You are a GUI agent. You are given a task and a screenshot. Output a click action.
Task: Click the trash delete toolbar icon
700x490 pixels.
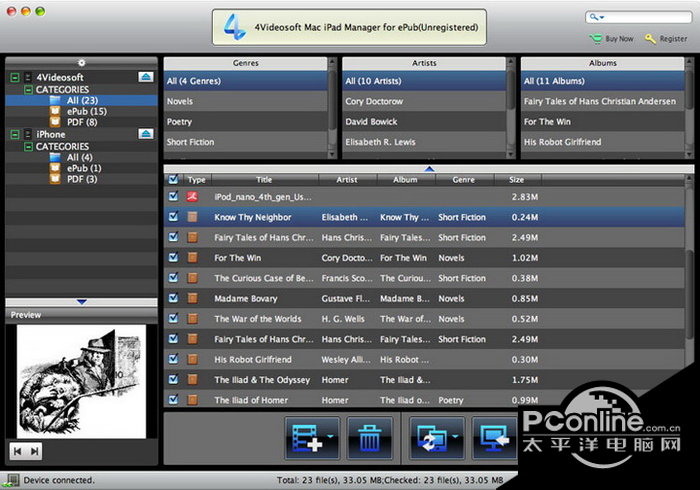[x=370, y=438]
